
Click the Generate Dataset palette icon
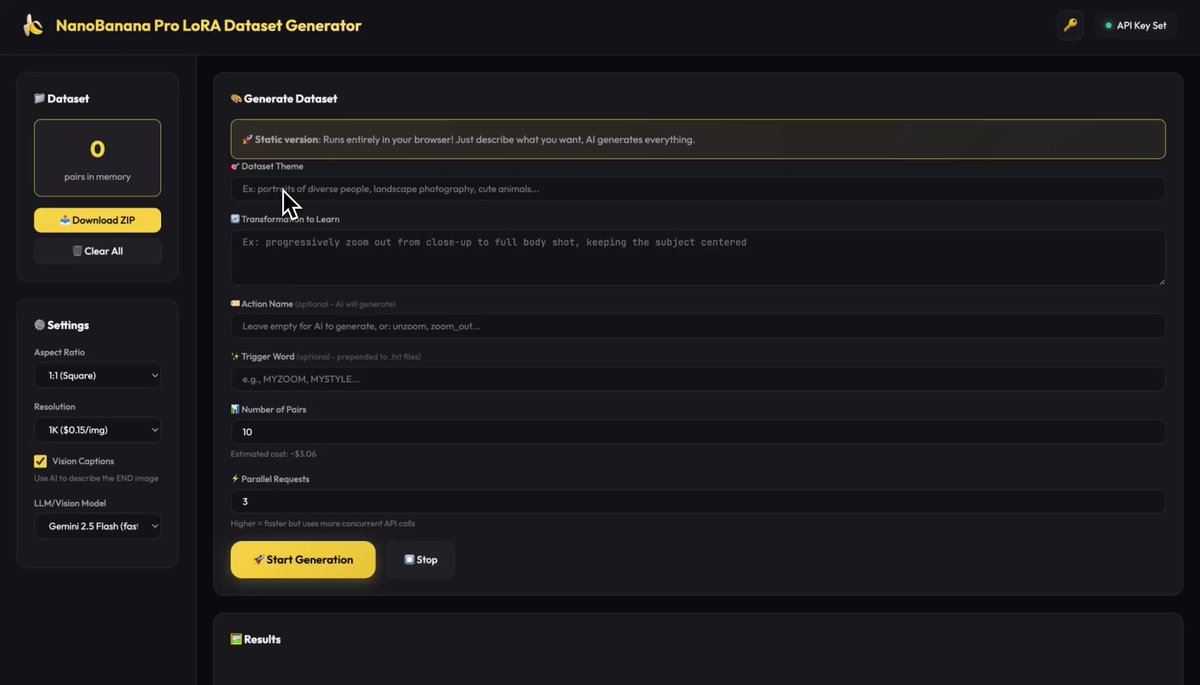tap(236, 99)
